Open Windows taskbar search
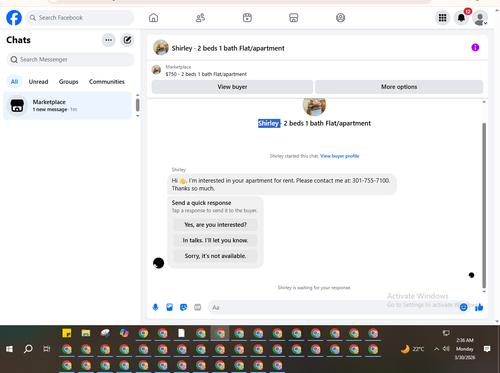The height and width of the screenshot is (373, 500). [28, 349]
